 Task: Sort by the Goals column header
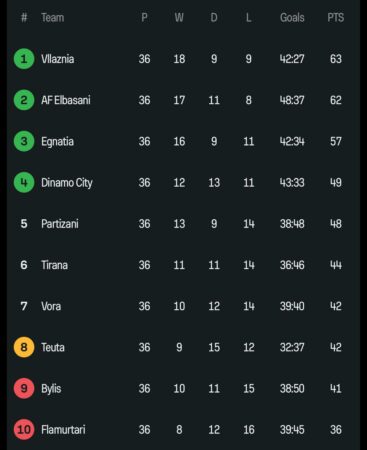pos(292,18)
